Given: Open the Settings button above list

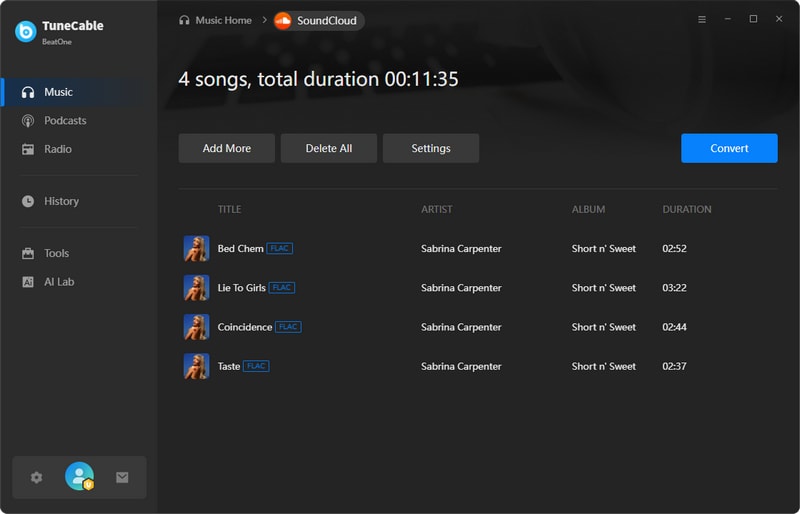Looking at the screenshot, I should click(431, 148).
